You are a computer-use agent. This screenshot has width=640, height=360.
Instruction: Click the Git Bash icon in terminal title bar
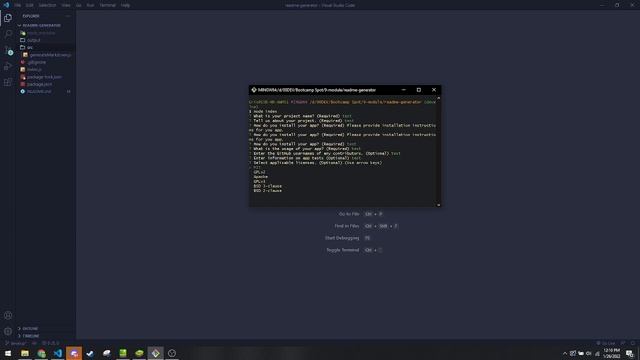254,90
